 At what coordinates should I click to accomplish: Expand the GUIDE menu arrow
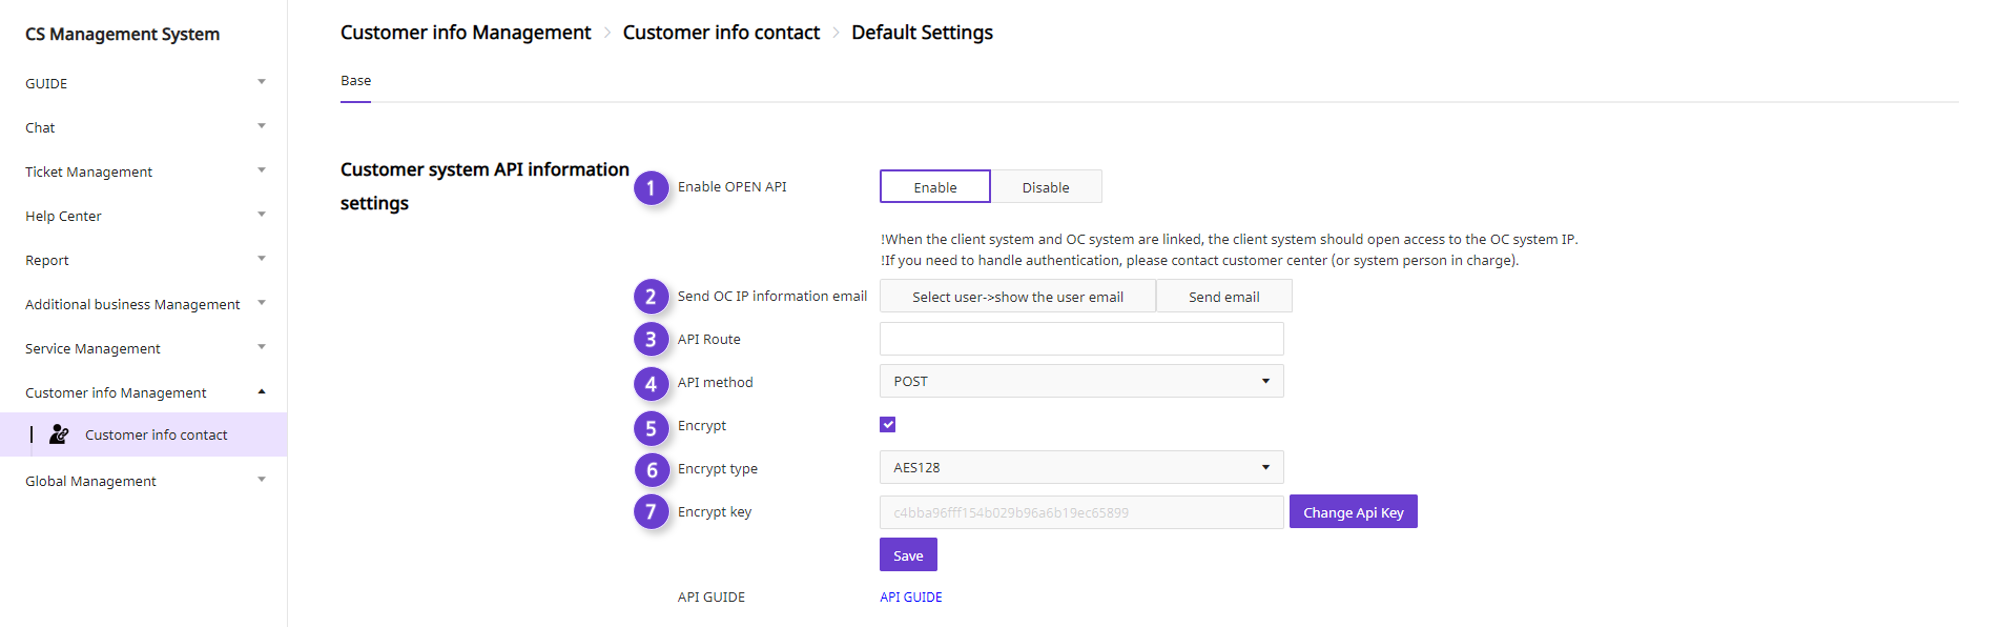tap(262, 82)
